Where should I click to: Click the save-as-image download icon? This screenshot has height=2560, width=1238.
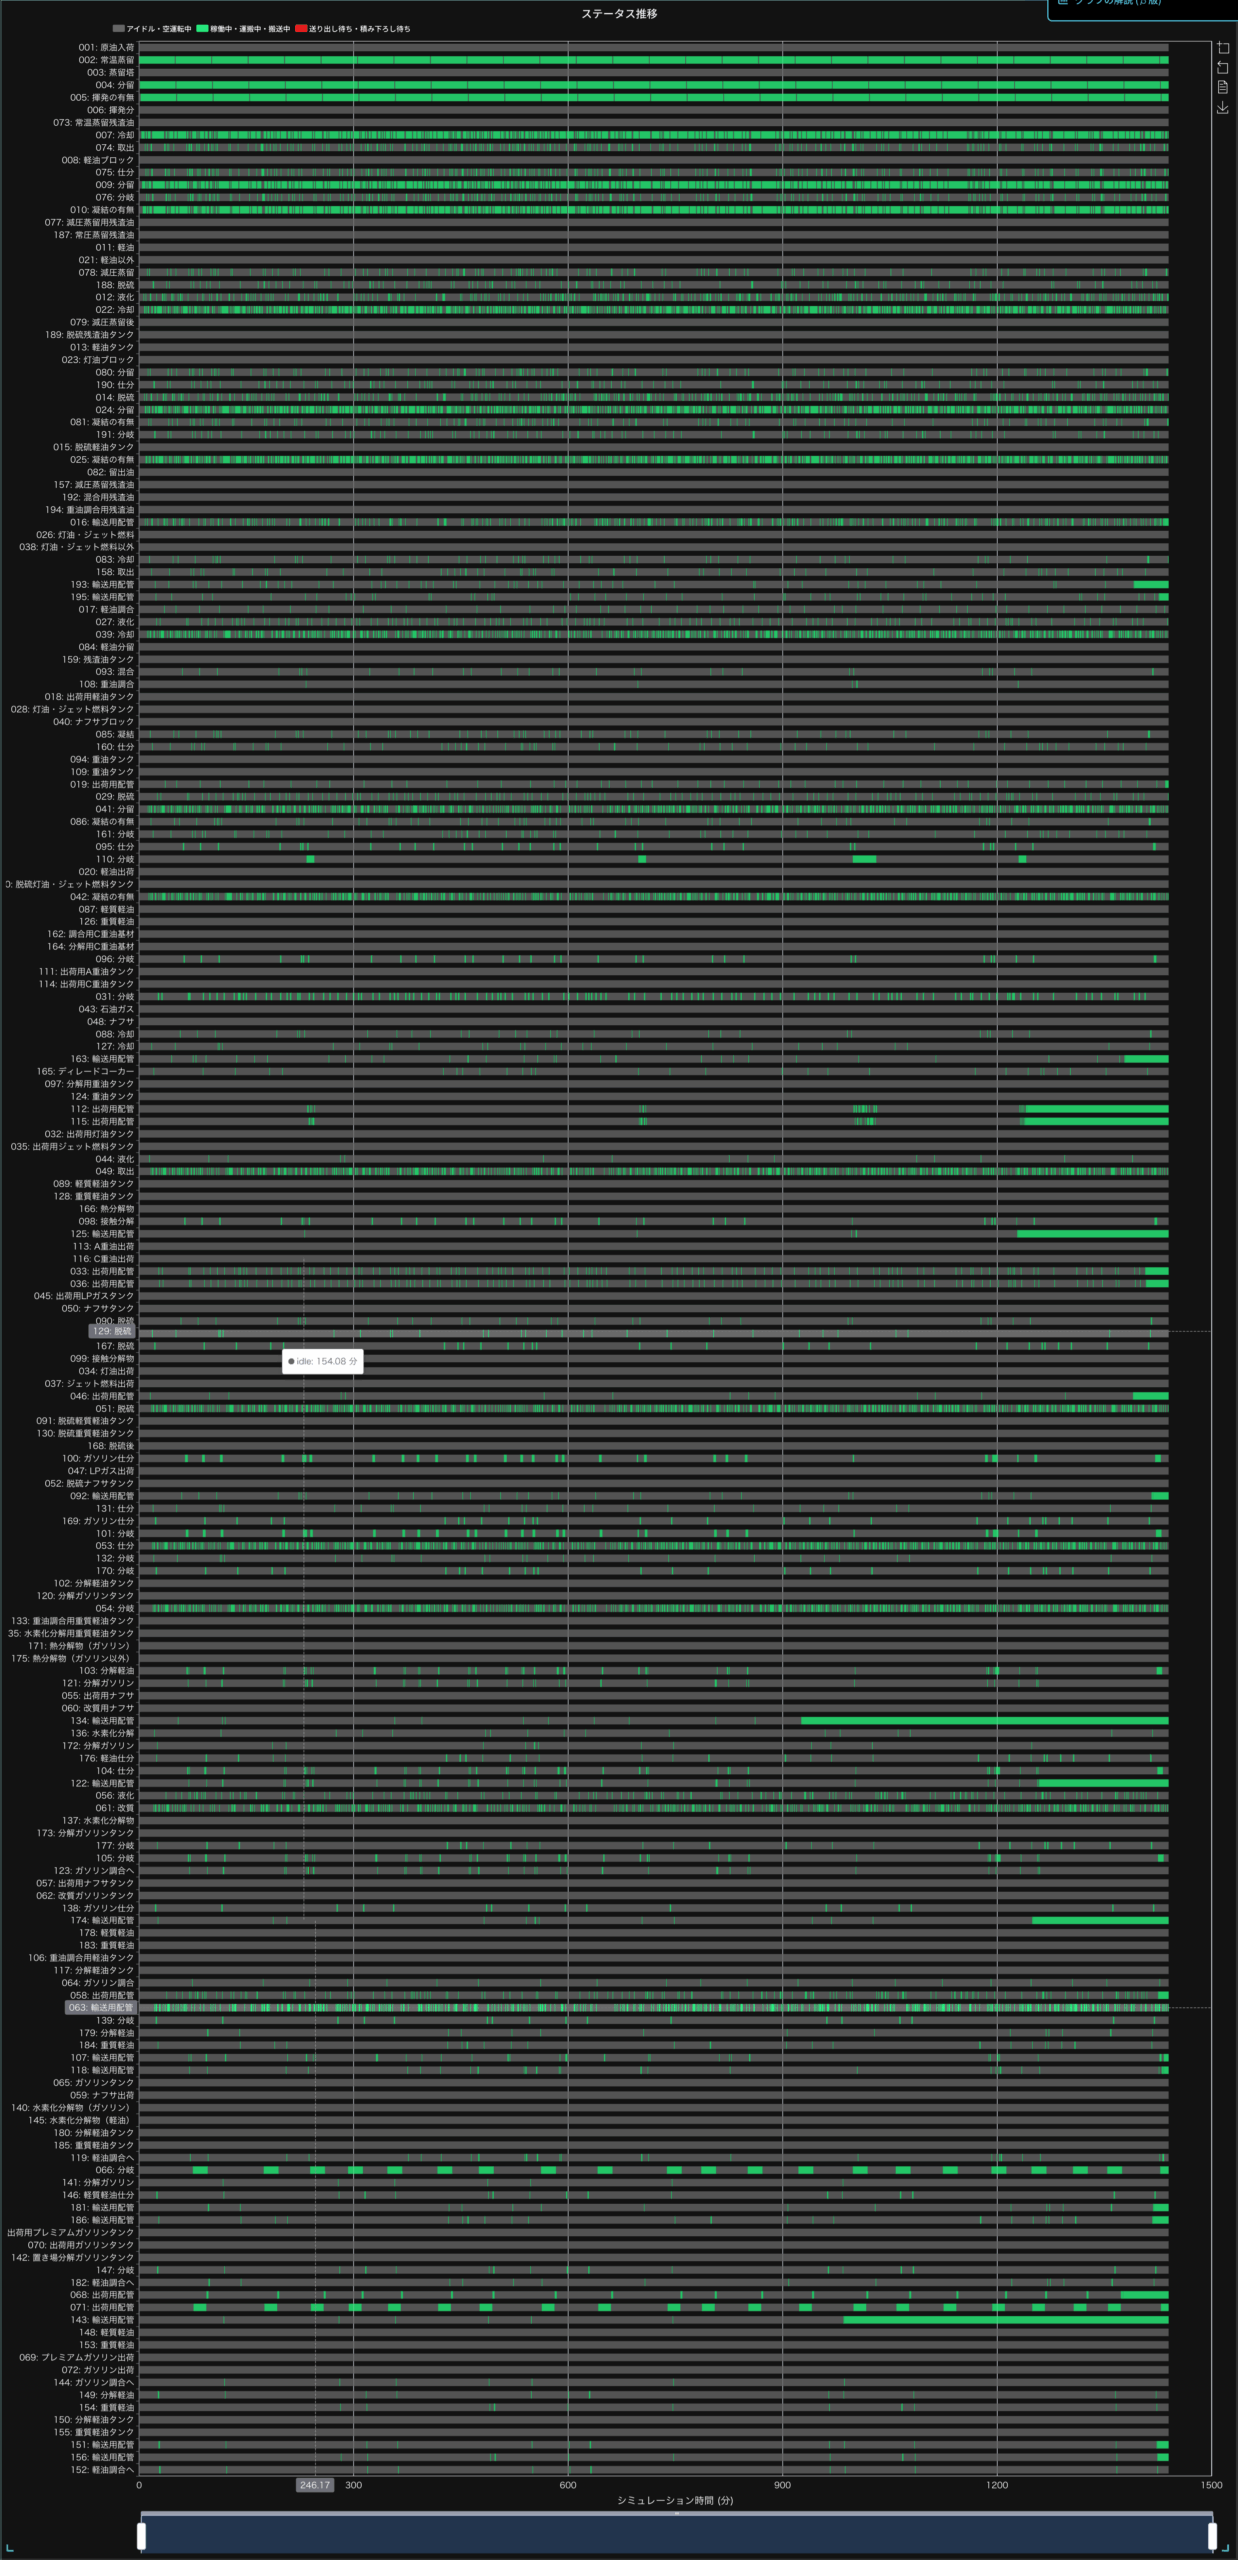click(x=1222, y=108)
